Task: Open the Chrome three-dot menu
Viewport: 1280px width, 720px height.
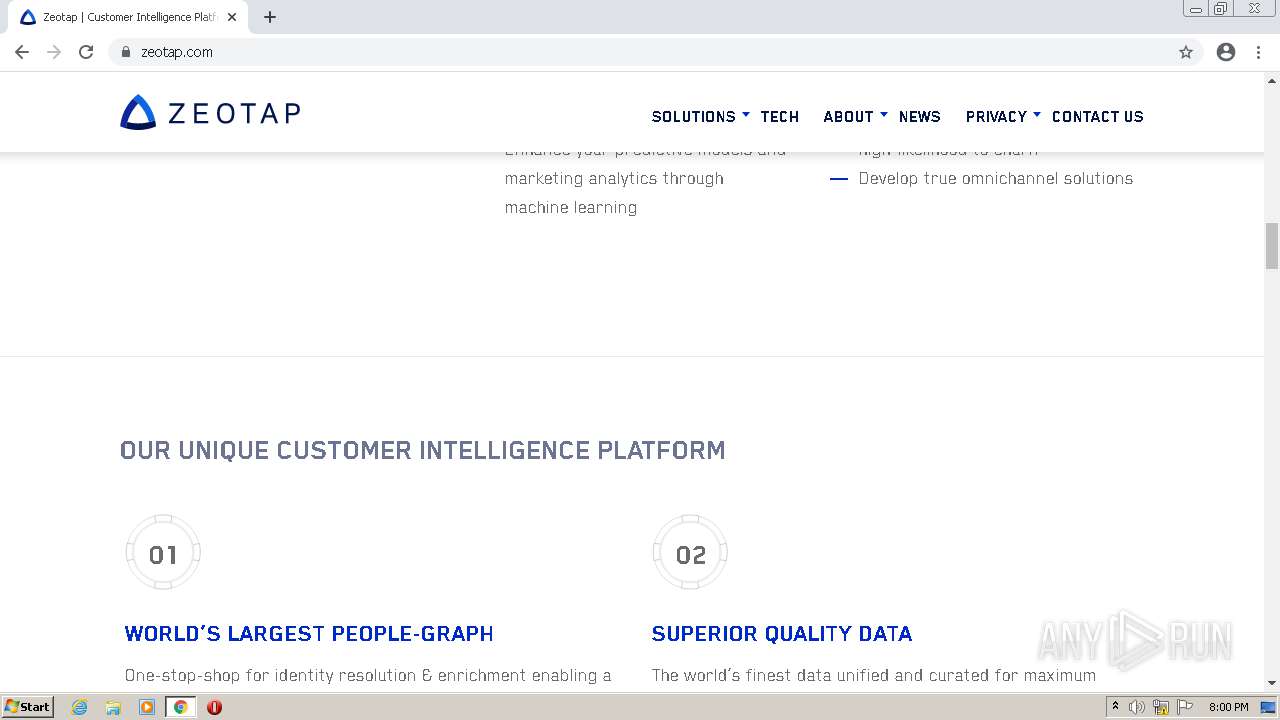Action: [1258, 52]
